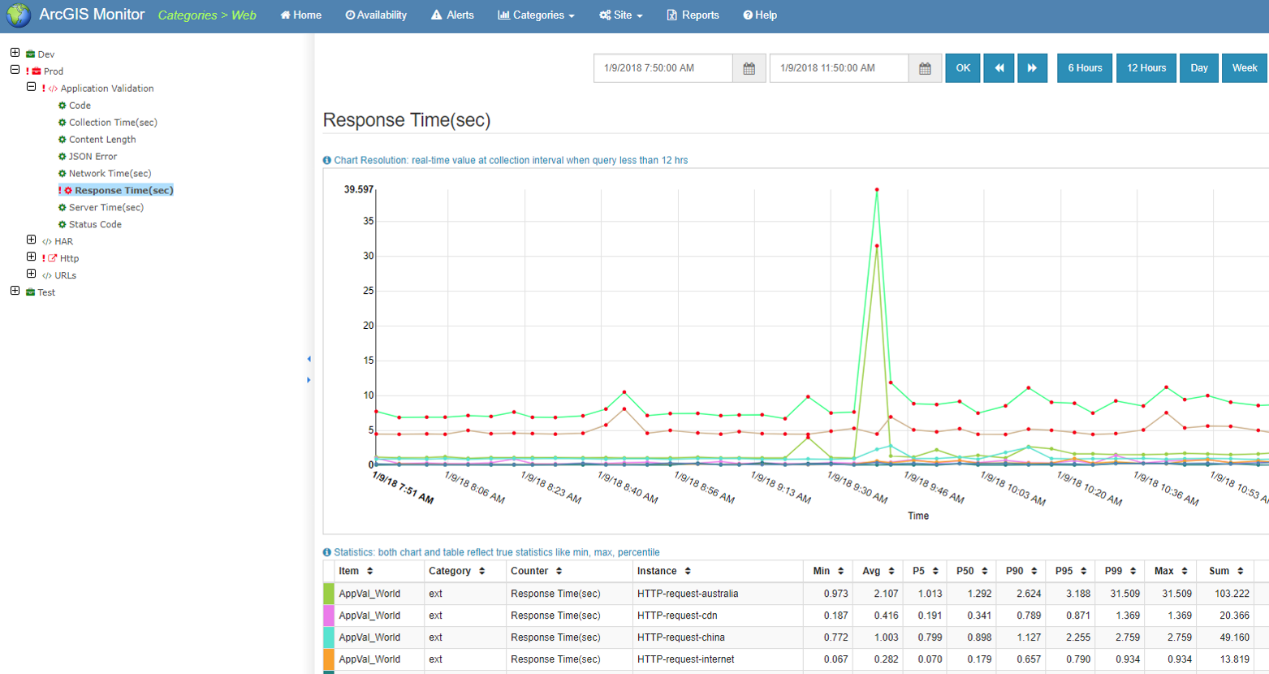This screenshot has height=674, width=1269.
Task: Open the Categories dropdown menu
Action: tap(536, 15)
